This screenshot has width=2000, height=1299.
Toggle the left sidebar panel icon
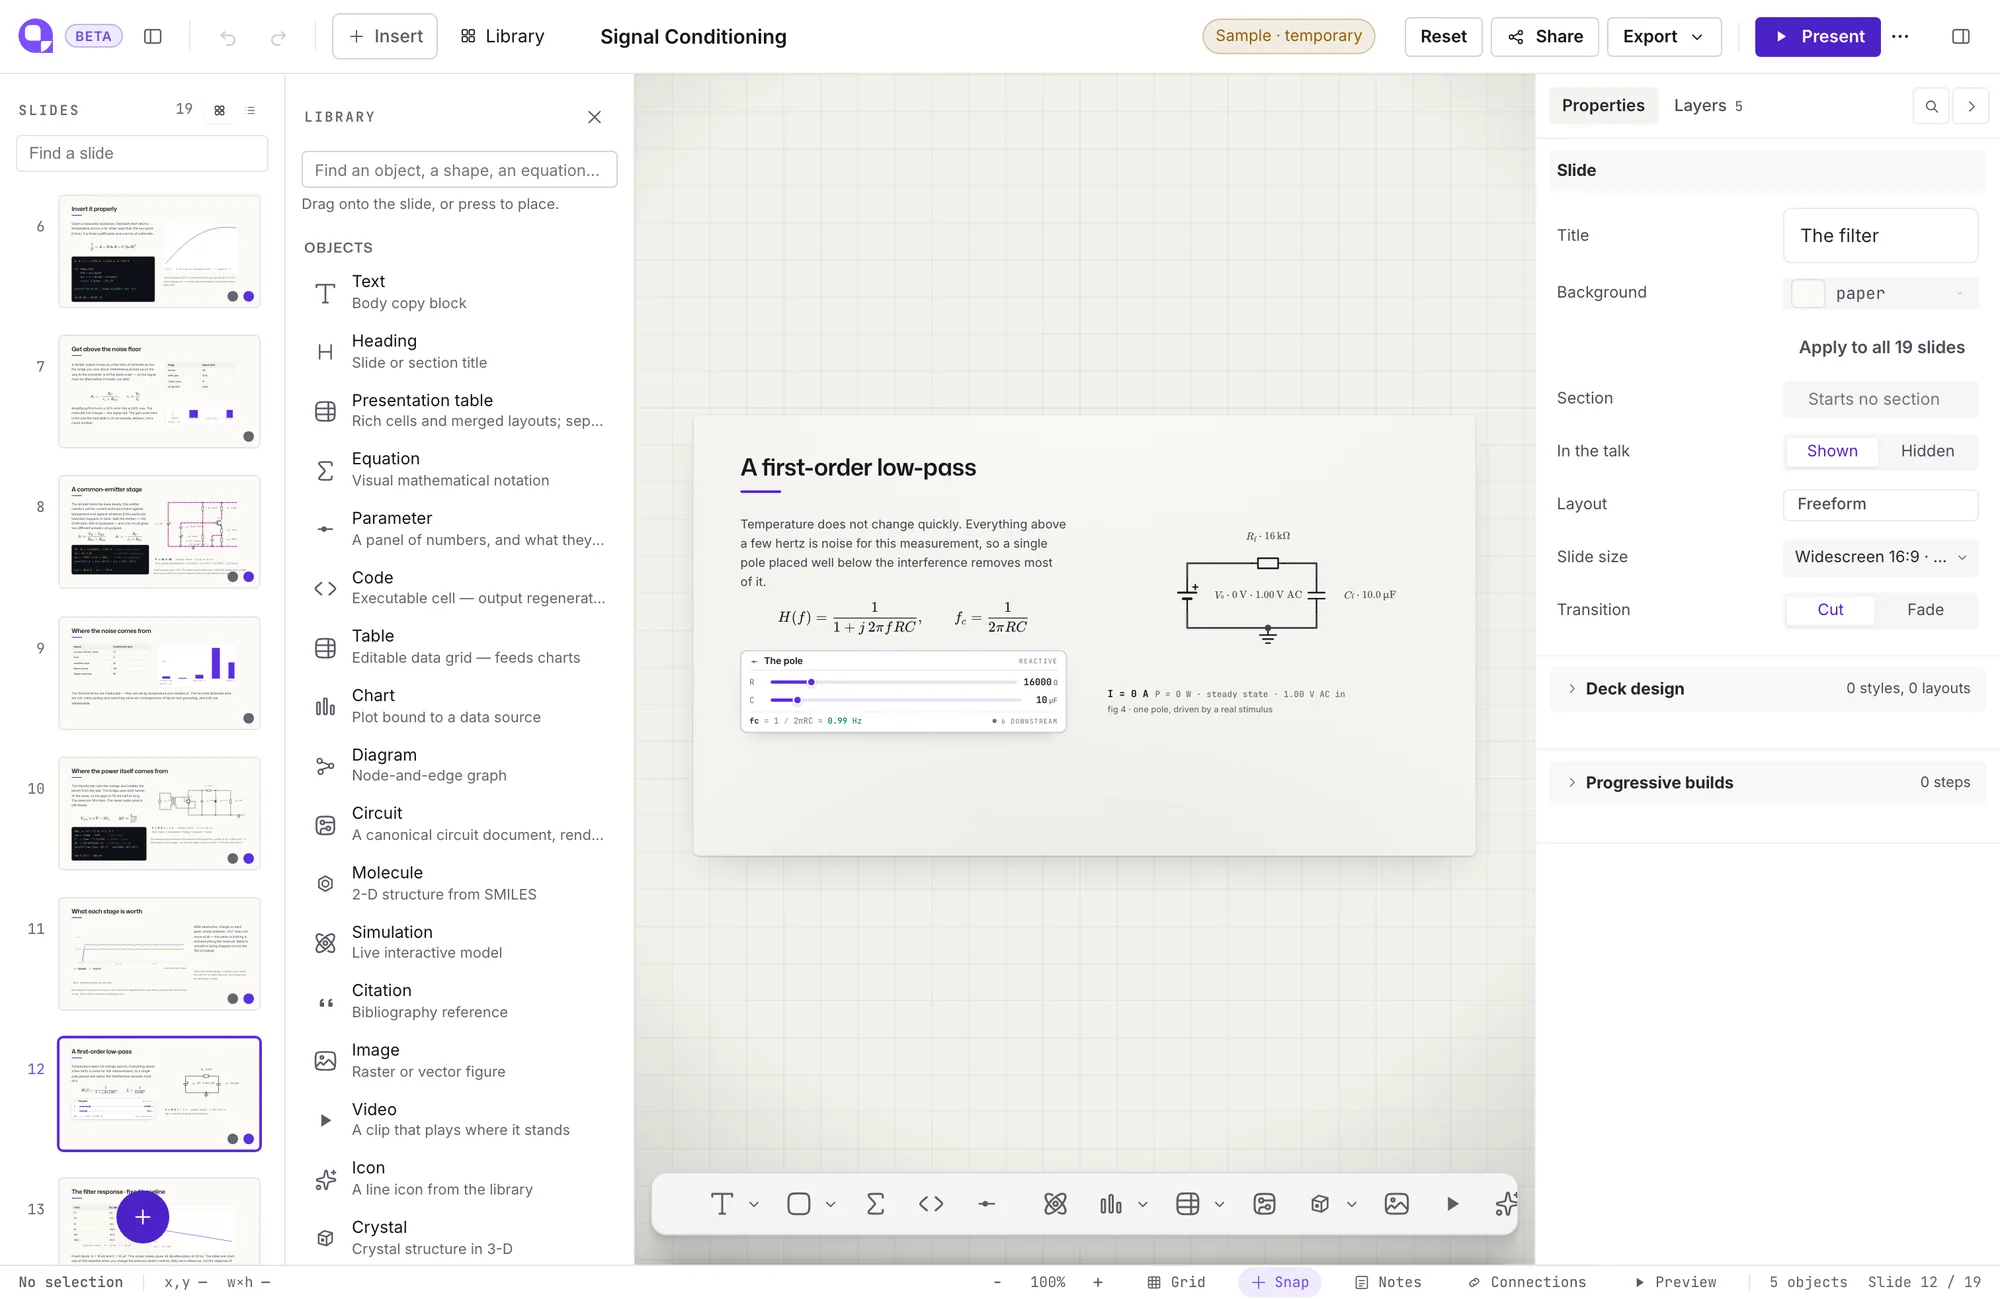click(153, 36)
